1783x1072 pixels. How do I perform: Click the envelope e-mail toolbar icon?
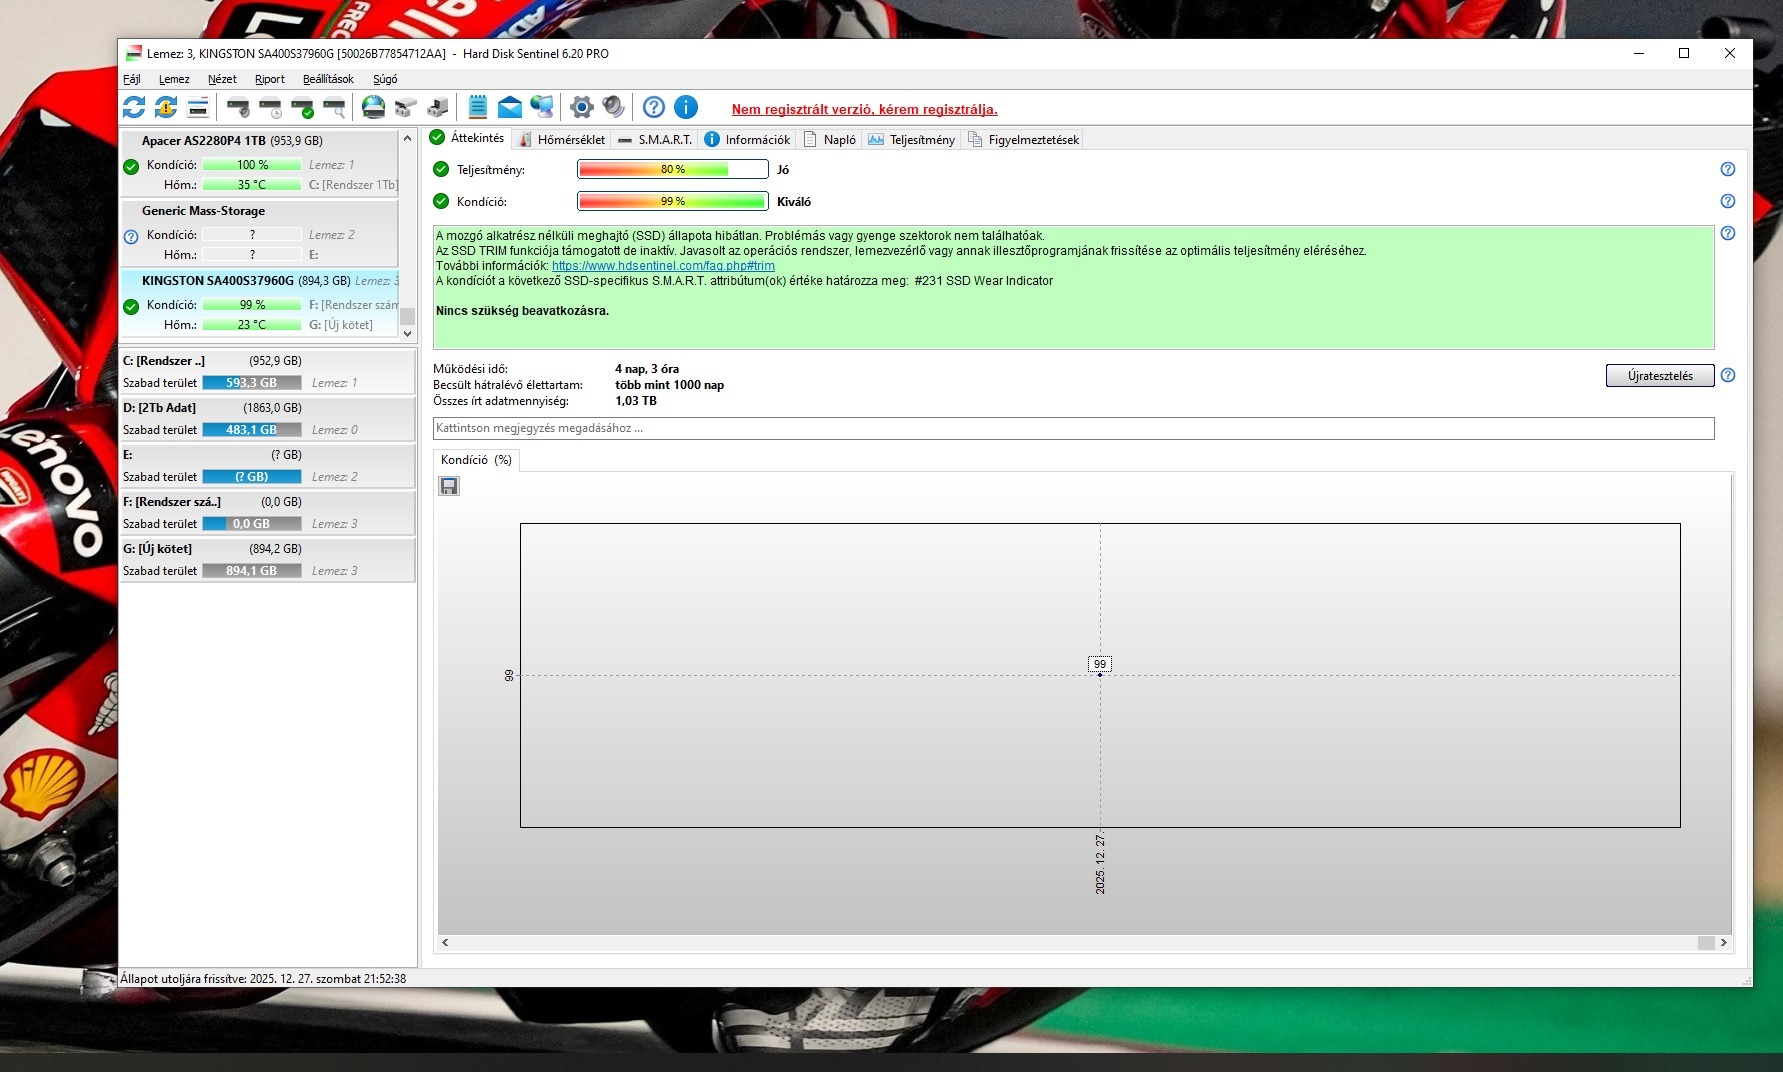tap(510, 107)
